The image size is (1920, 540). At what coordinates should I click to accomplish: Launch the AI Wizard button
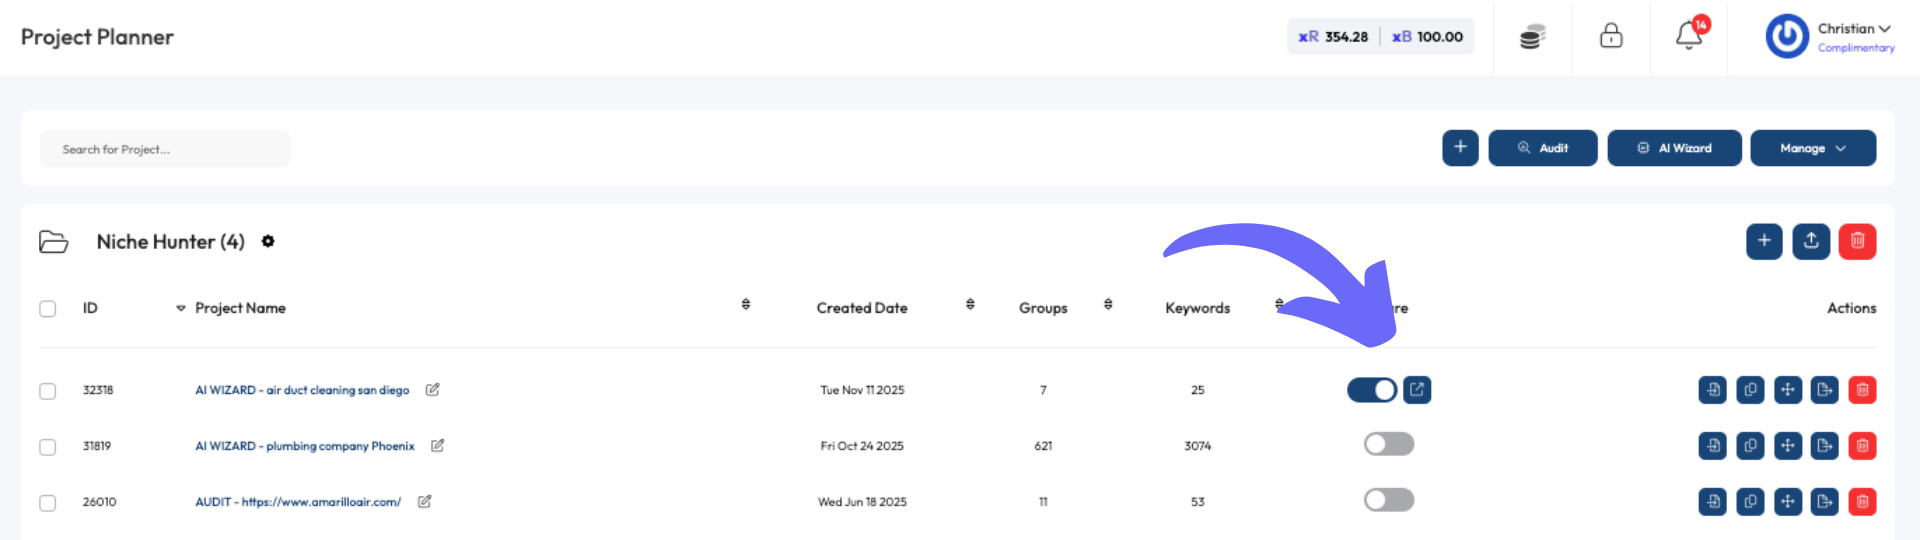1674,148
